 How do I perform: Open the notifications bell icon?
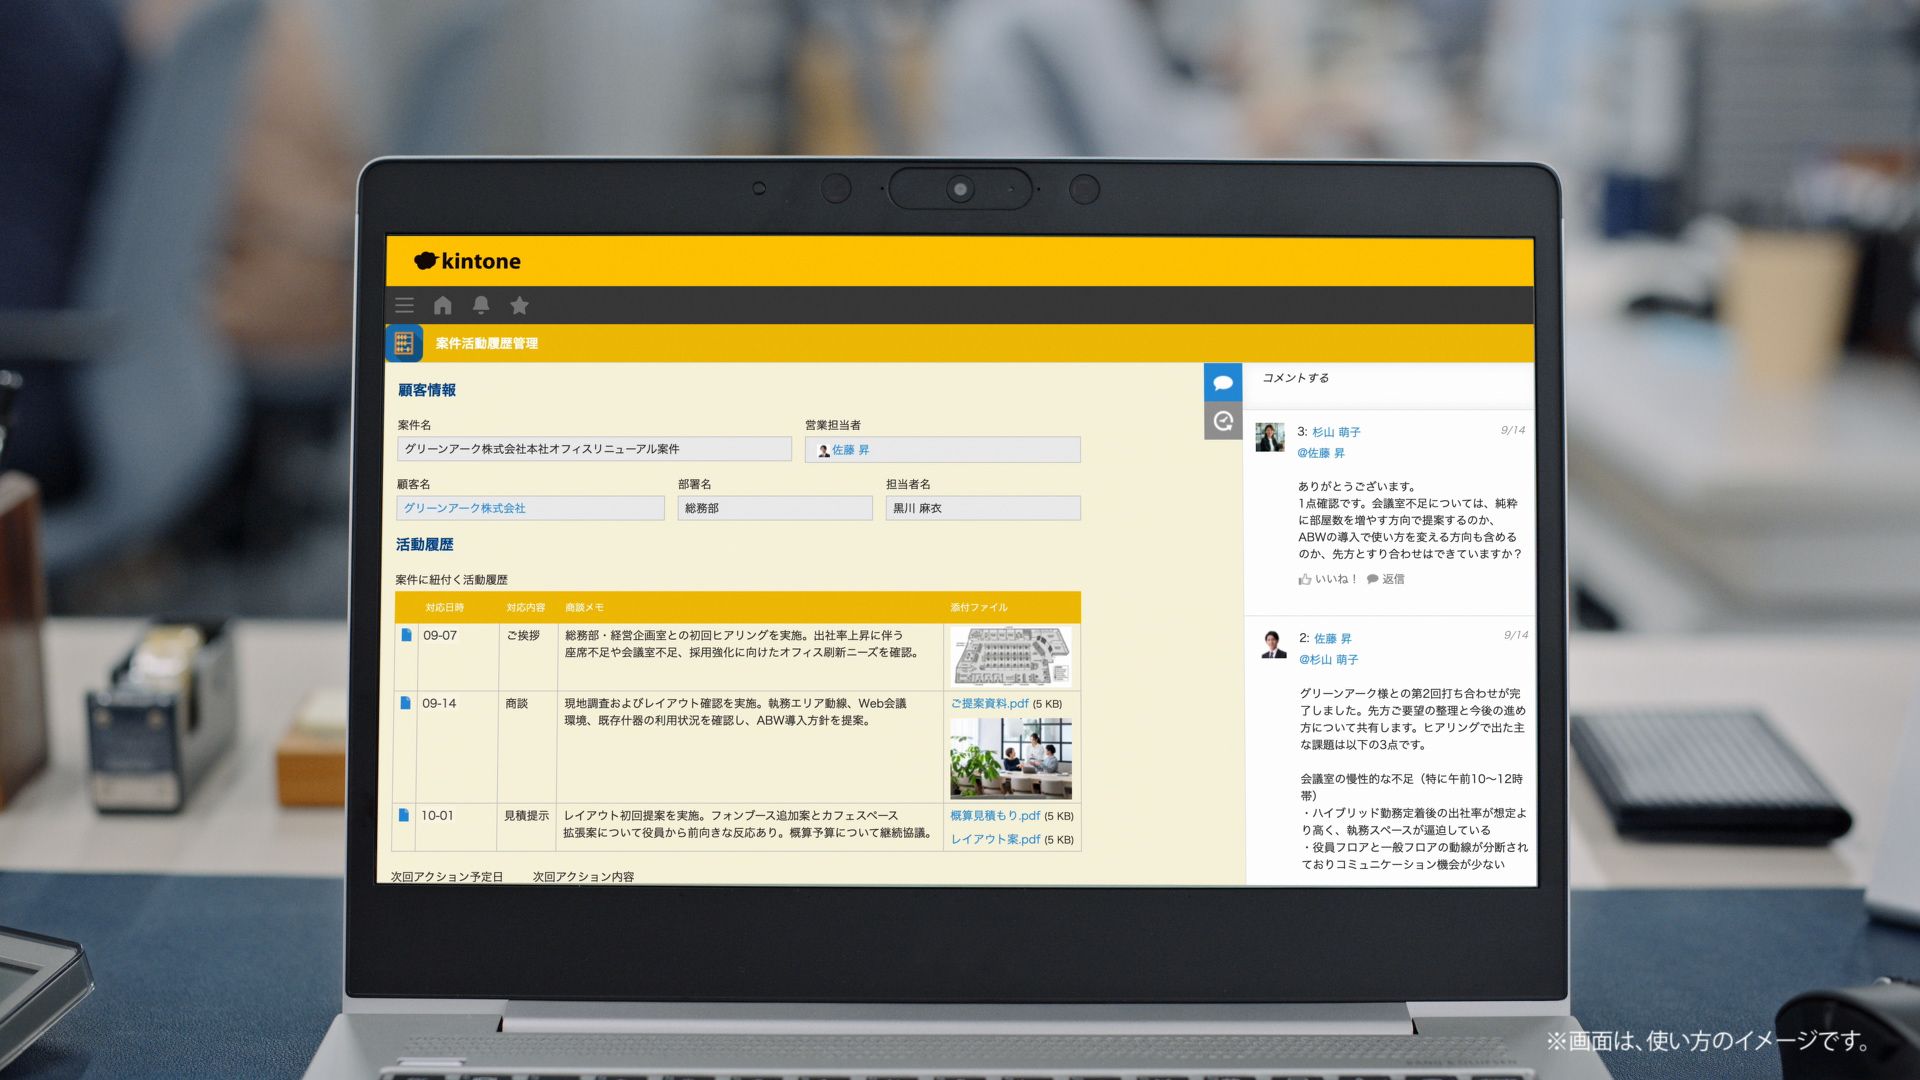[481, 305]
